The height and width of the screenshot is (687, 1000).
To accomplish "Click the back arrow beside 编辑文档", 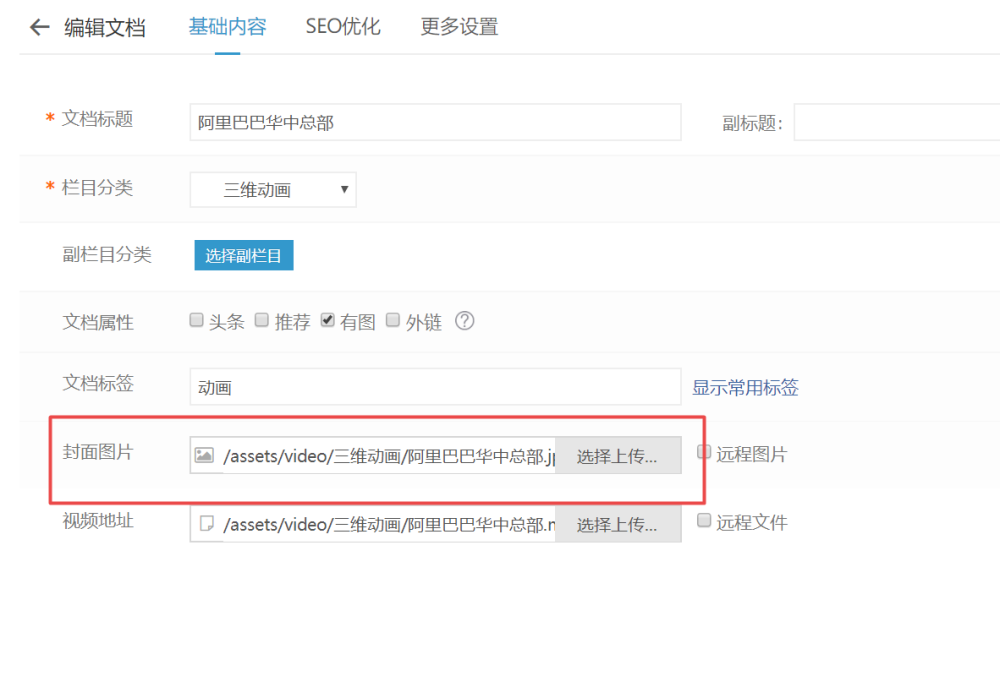I will [40, 27].
